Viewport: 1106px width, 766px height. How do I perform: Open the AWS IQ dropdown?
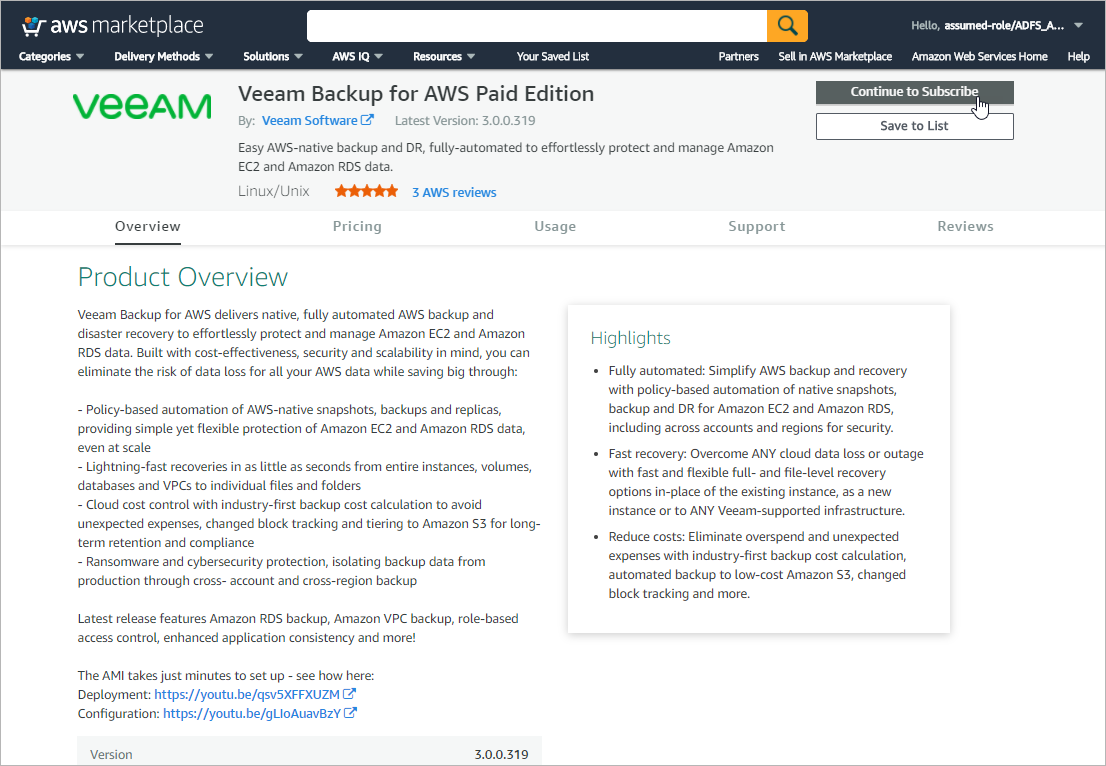click(358, 56)
